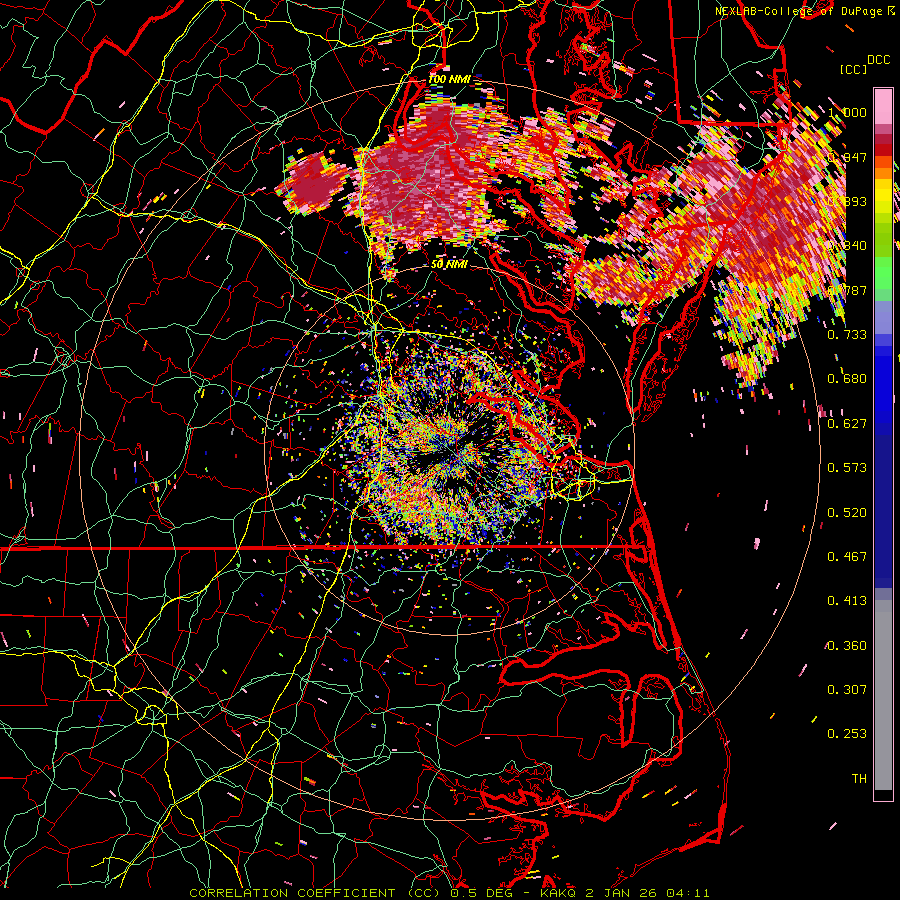The width and height of the screenshot is (900, 900).
Task: Select the 0.520 color scale value
Action: pyautogui.click(x=847, y=513)
